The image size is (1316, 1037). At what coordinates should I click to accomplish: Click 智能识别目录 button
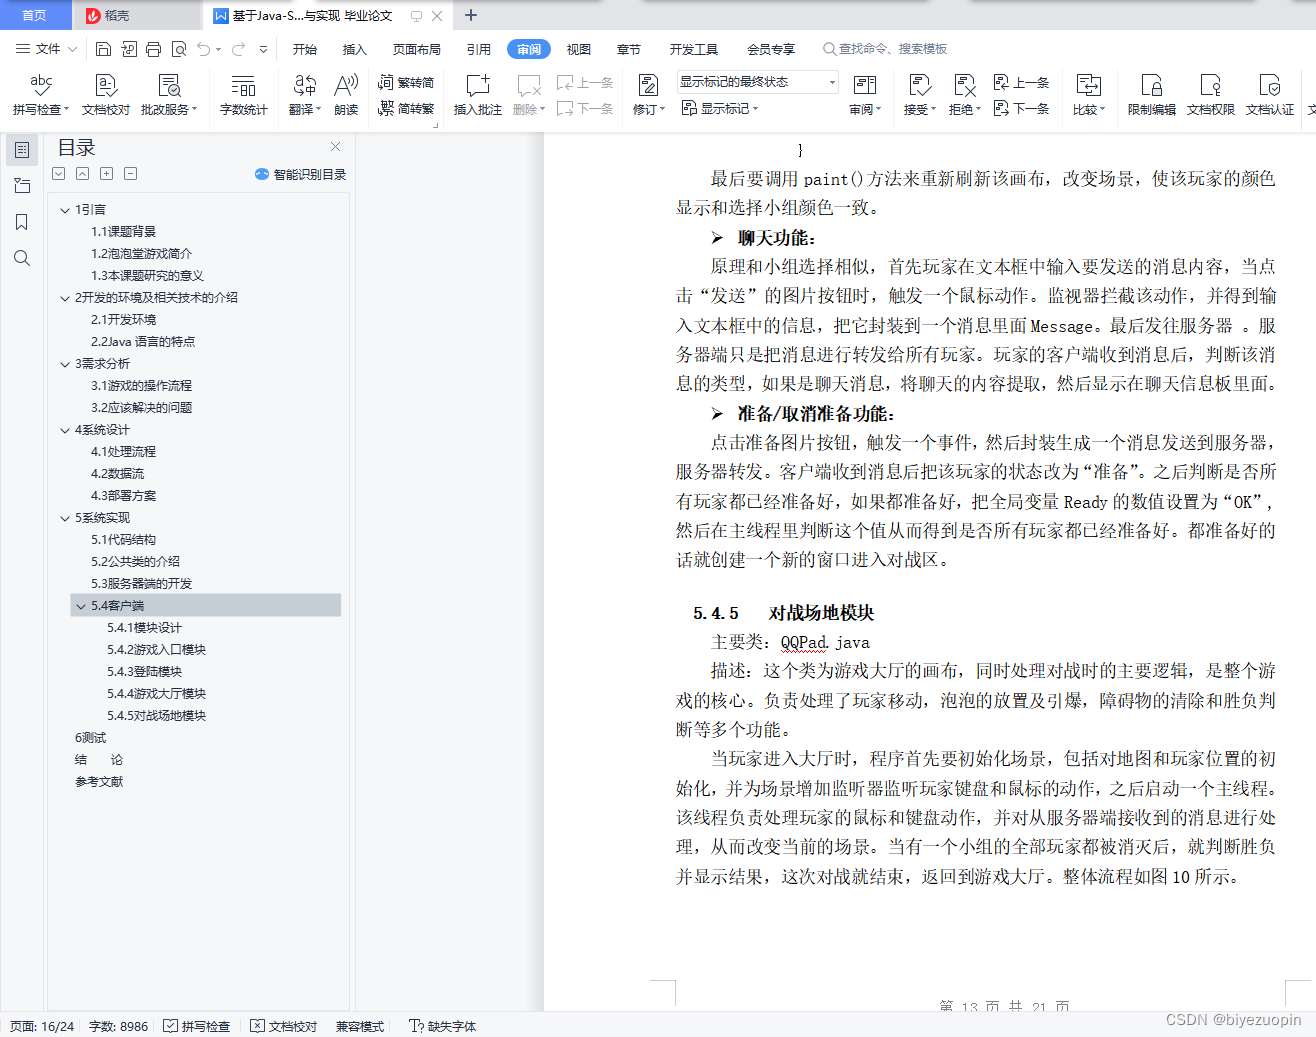pos(300,174)
